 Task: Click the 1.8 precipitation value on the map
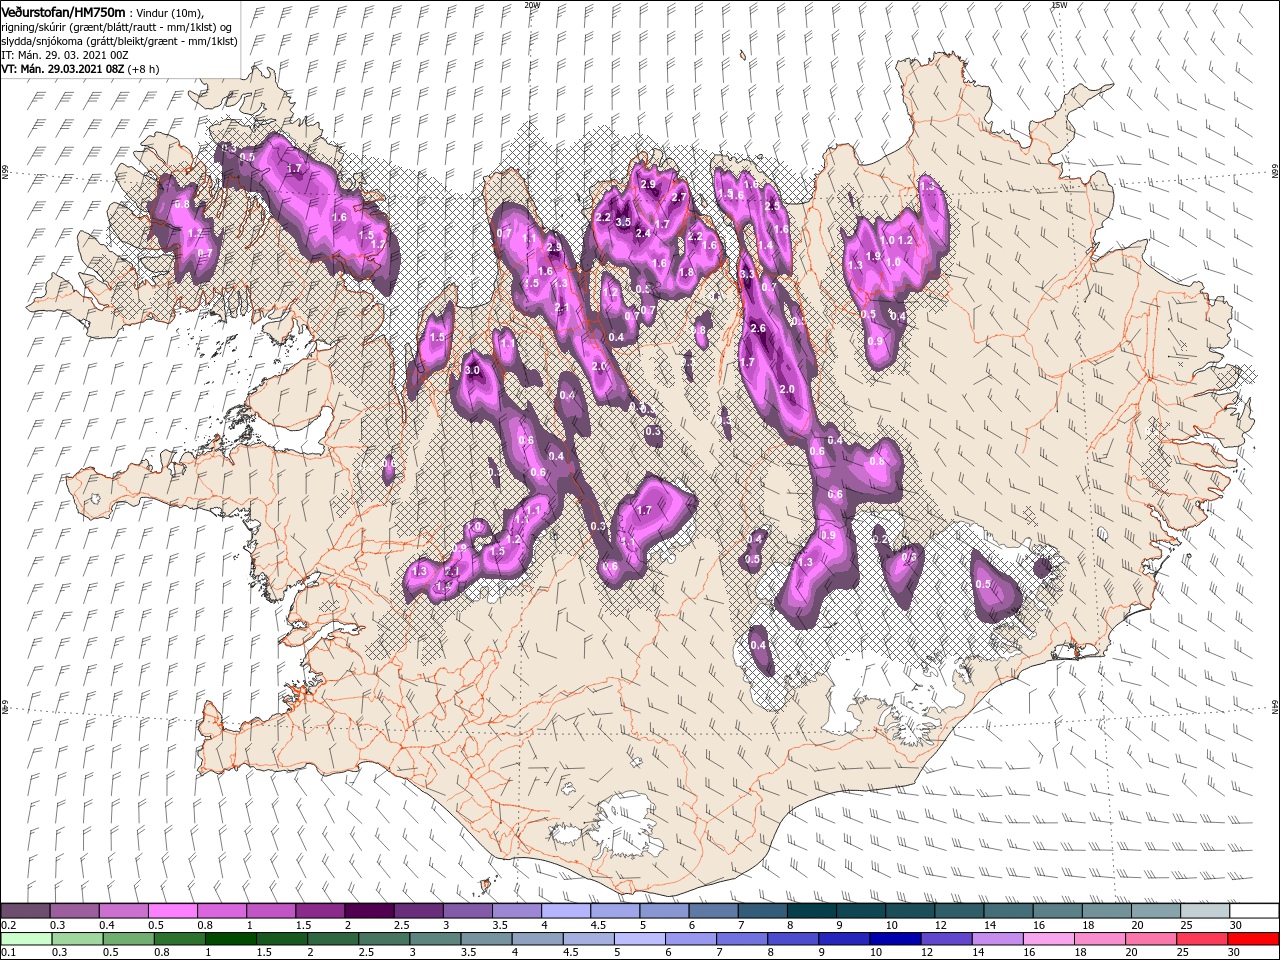(686, 272)
